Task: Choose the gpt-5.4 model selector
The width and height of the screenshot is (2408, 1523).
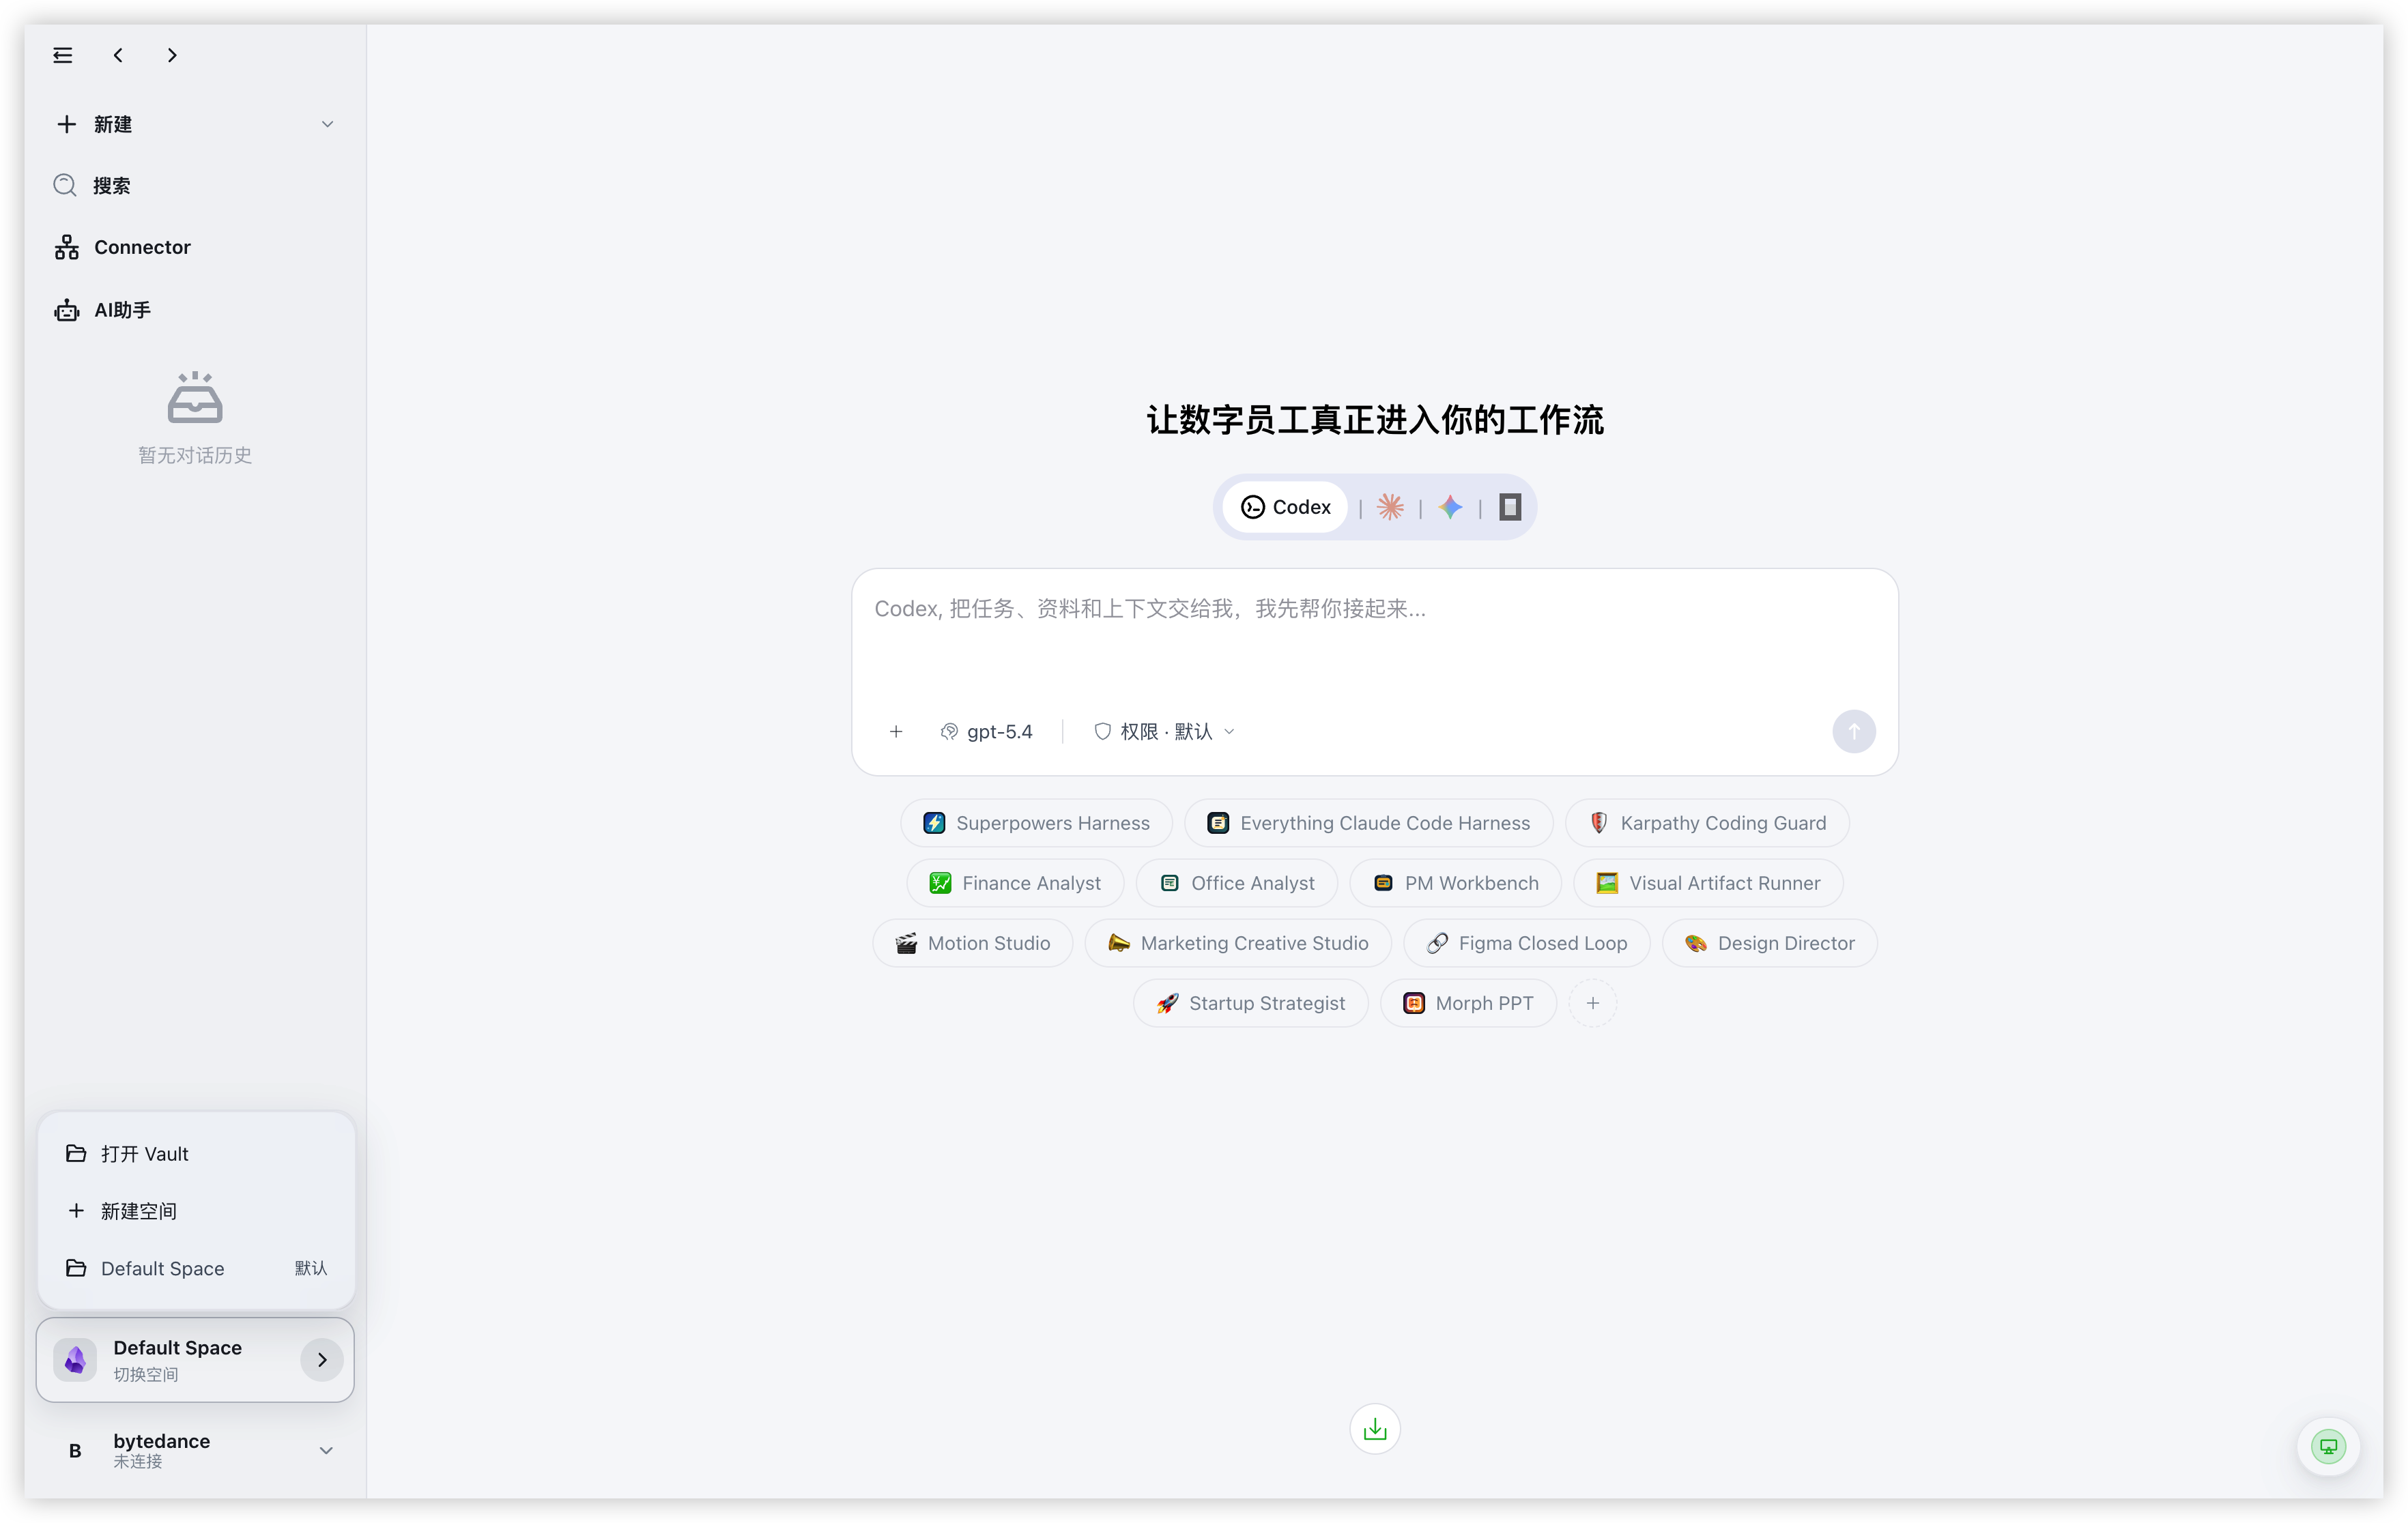Action: coord(987,732)
